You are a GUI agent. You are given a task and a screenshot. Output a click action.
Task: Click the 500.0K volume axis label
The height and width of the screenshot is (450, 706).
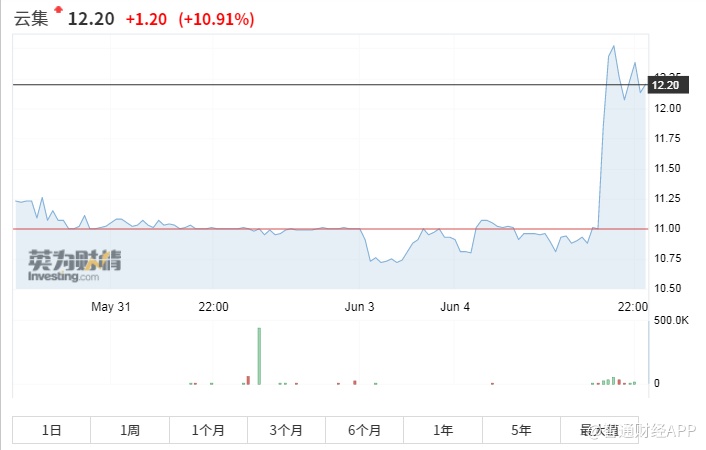coord(671,320)
